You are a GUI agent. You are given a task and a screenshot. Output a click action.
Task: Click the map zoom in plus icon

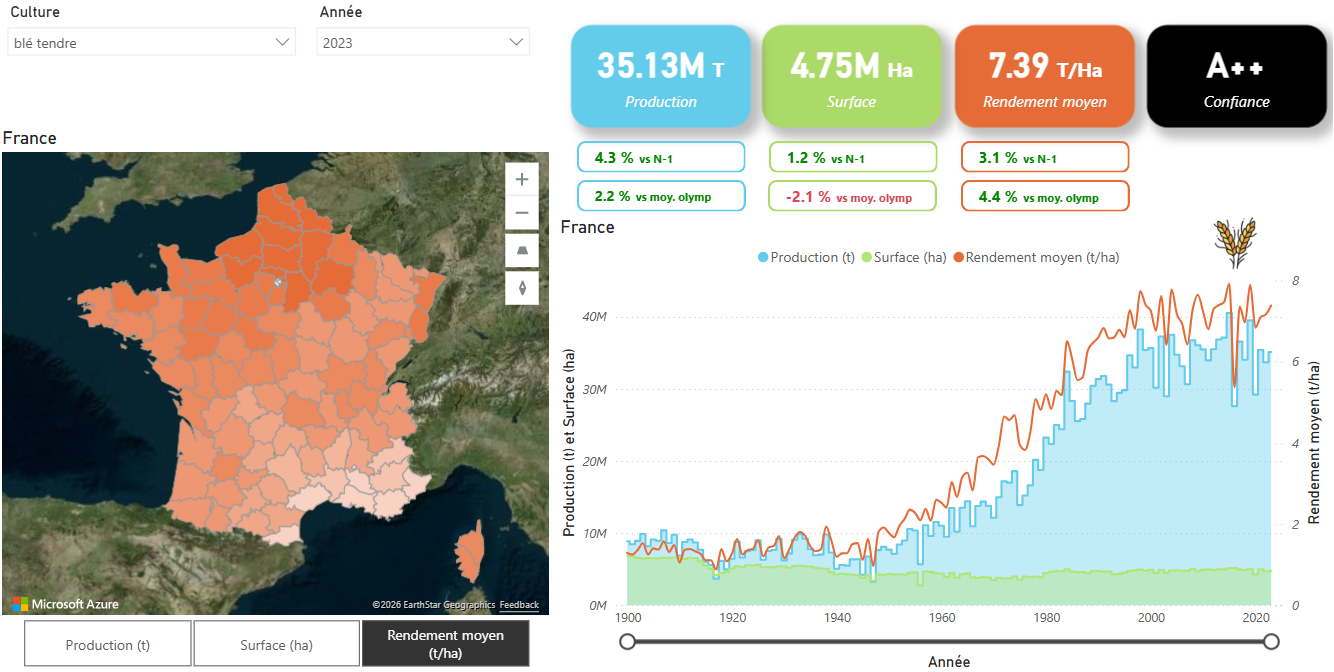pyautogui.click(x=521, y=180)
